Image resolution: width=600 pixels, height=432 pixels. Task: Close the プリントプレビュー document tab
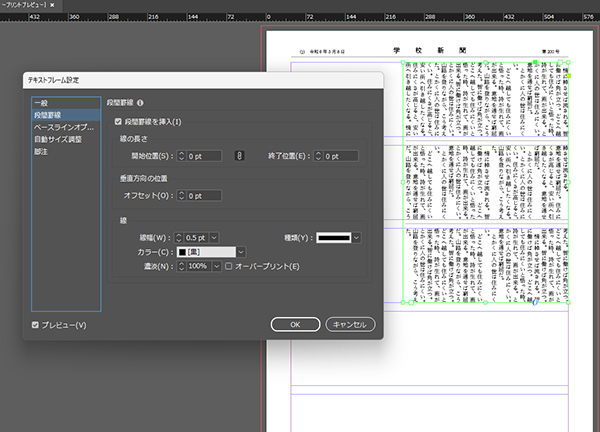click(52, 5)
